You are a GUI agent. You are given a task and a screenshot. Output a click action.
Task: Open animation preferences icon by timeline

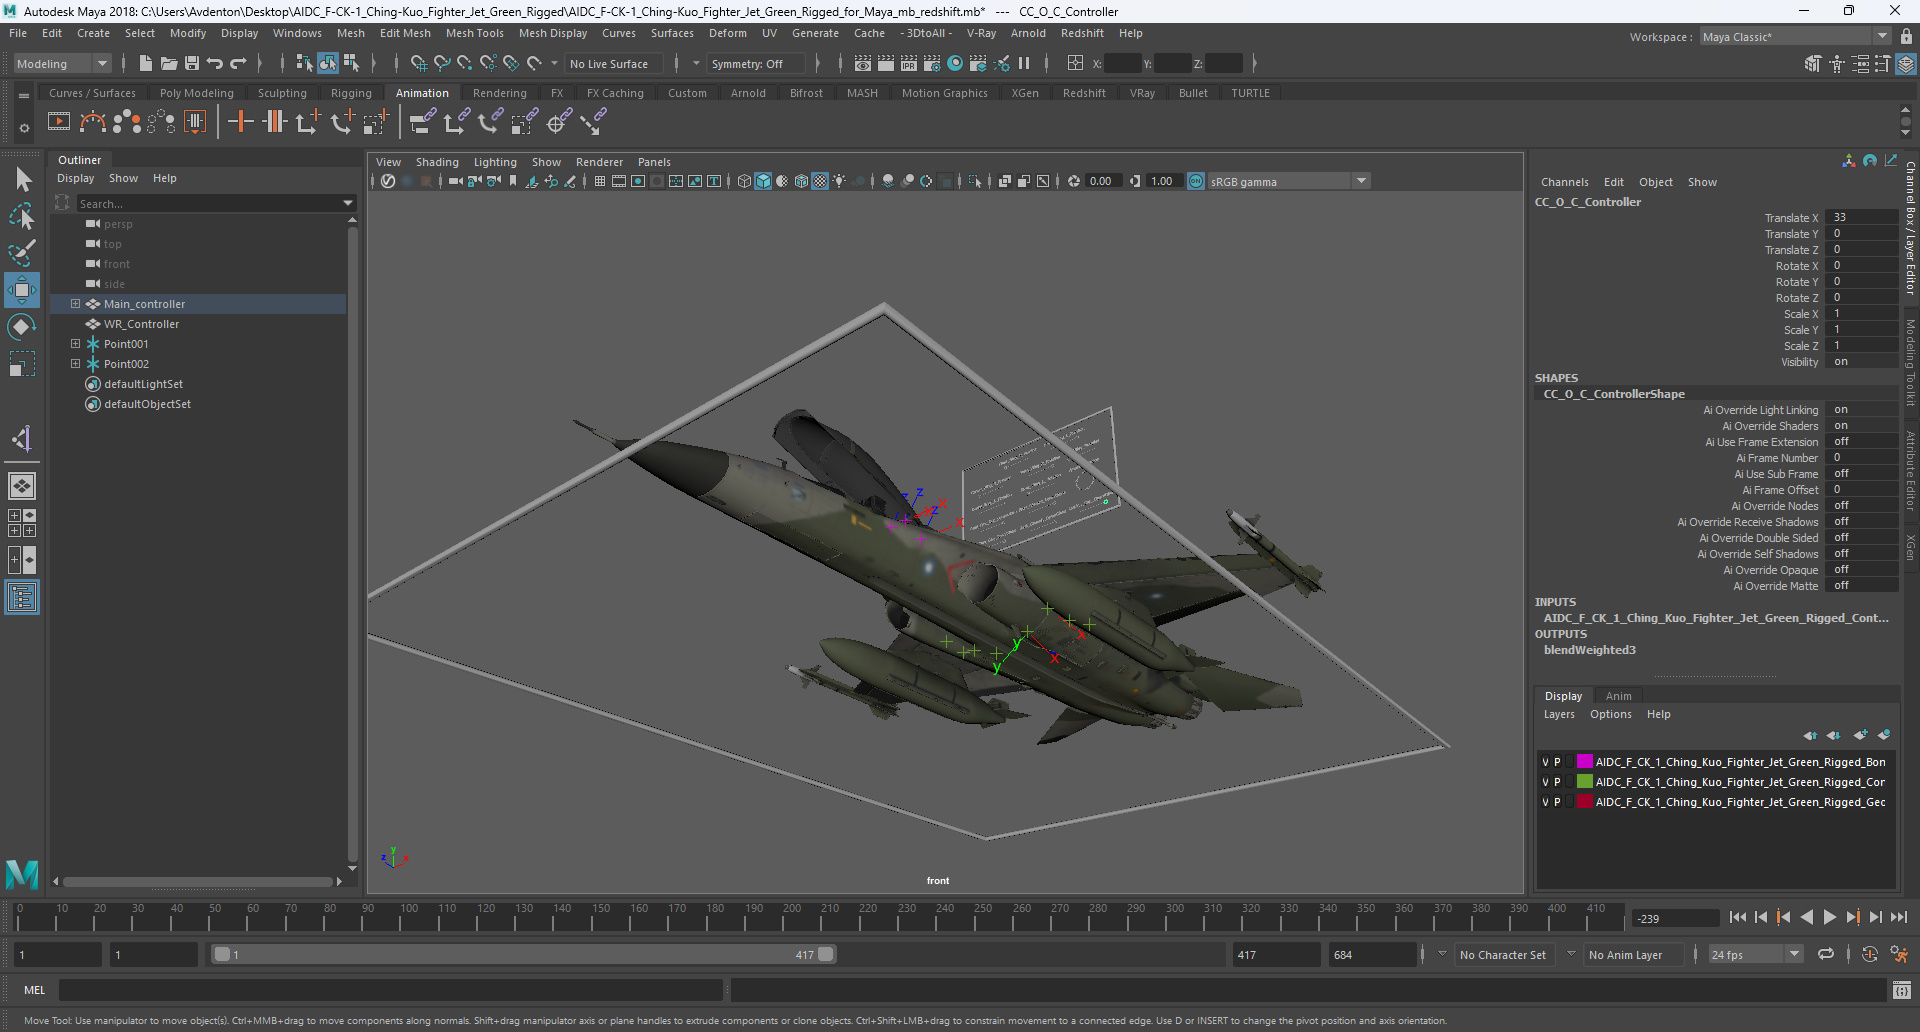[1899, 955]
